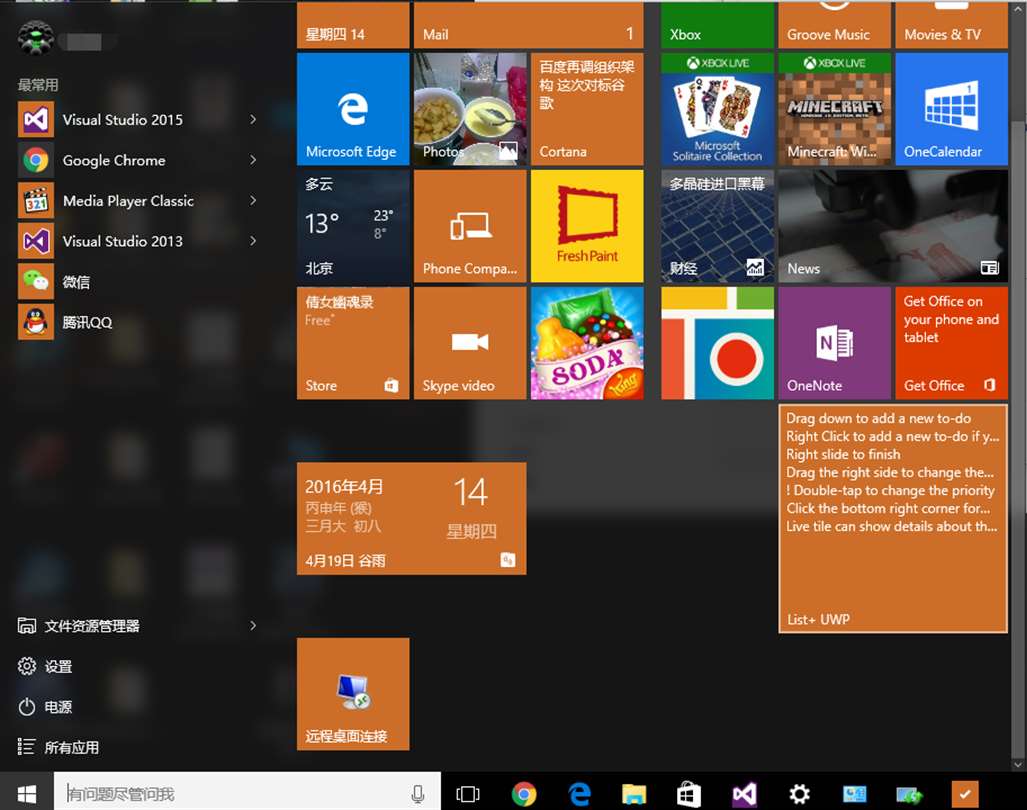Open the Minecraft tile
The width and height of the screenshot is (1027, 810).
pyautogui.click(x=834, y=109)
